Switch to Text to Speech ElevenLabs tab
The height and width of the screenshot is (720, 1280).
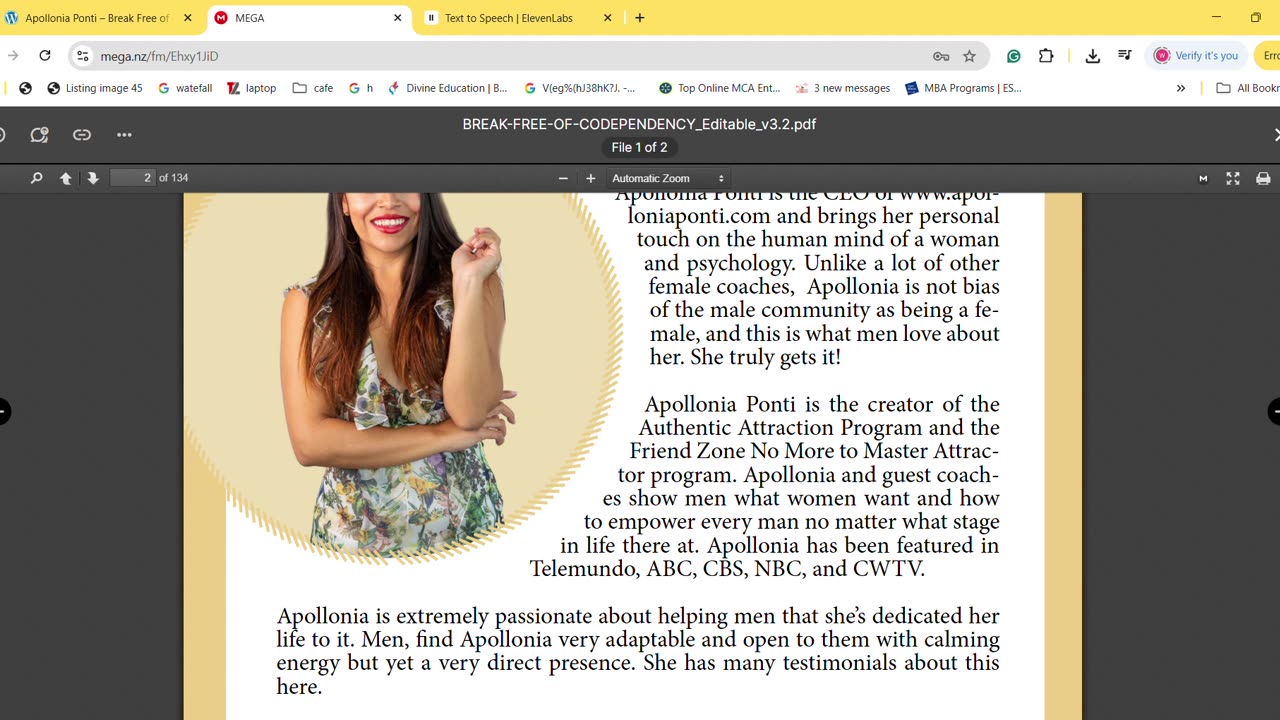pyautogui.click(x=509, y=18)
